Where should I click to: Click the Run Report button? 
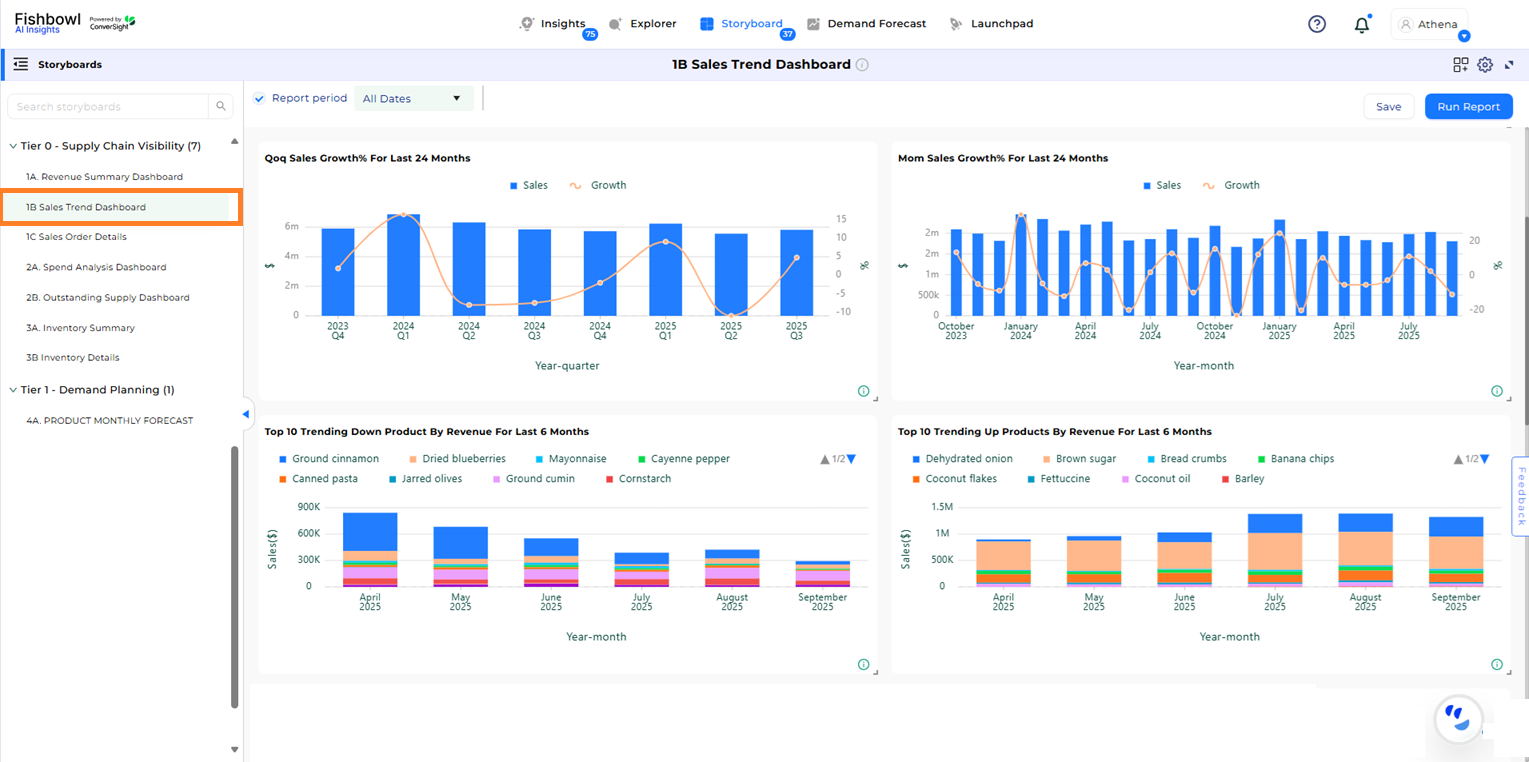(1467, 106)
